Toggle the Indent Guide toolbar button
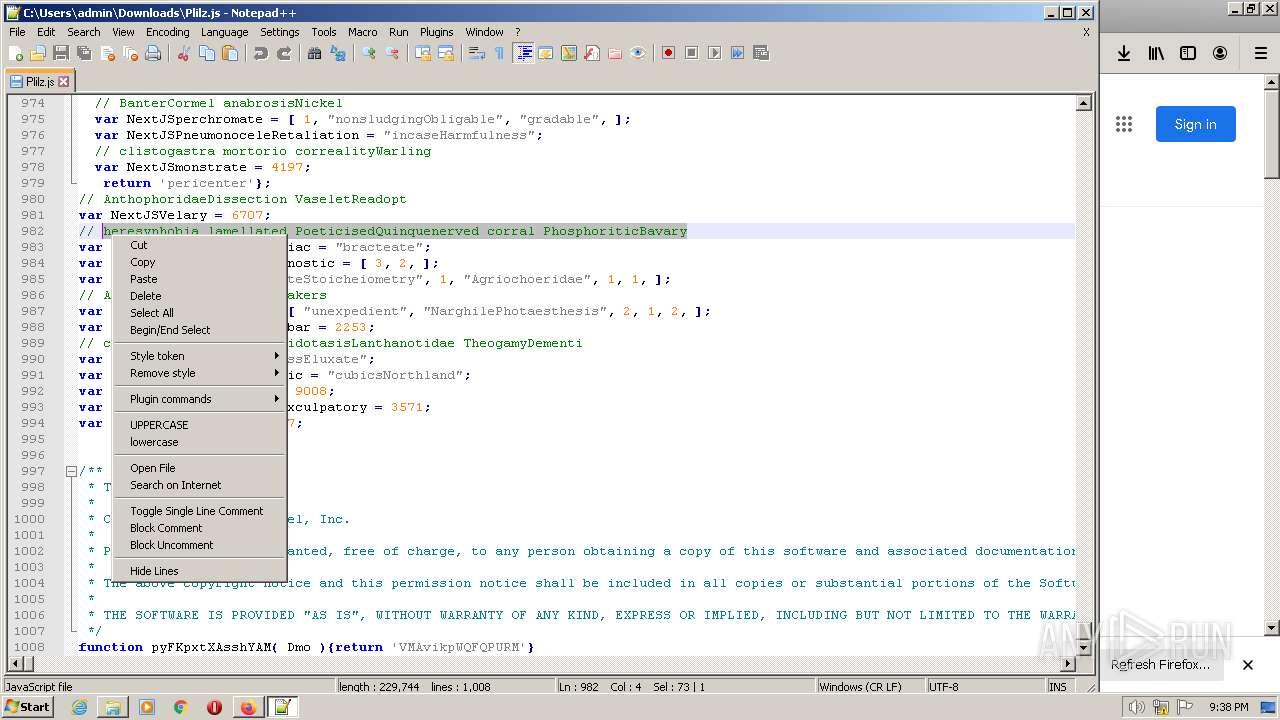 tap(523, 53)
